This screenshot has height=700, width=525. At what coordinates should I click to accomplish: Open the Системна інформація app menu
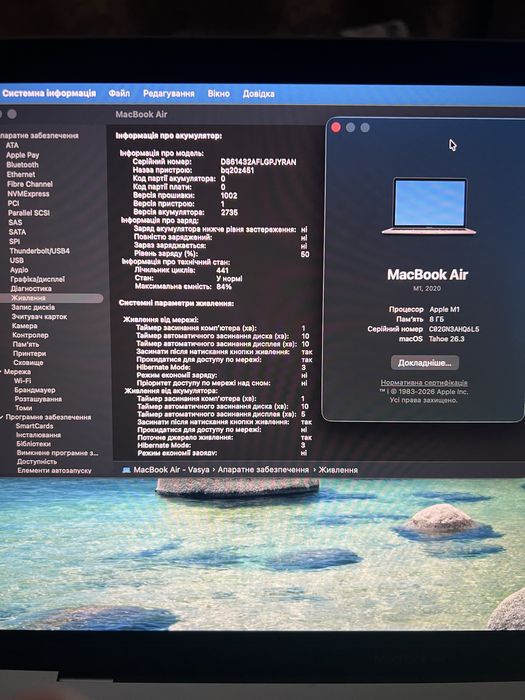click(x=49, y=93)
